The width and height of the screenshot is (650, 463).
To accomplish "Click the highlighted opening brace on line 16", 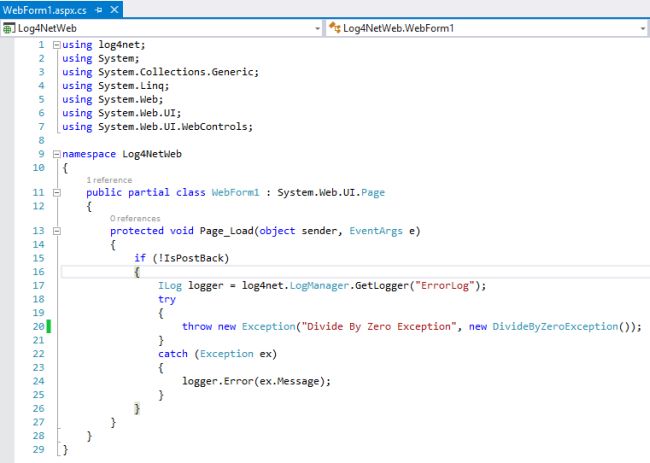I will tap(137, 272).
